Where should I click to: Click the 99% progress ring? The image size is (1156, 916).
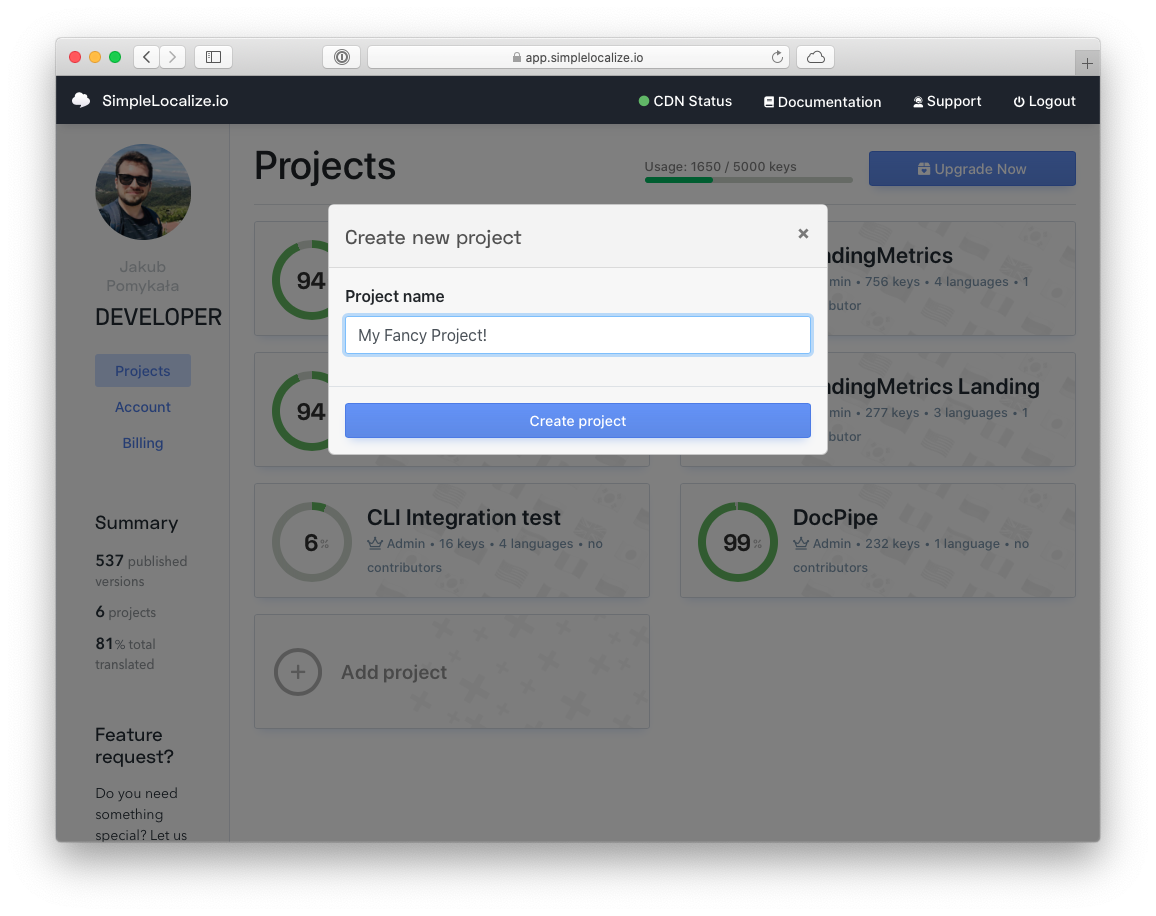pyautogui.click(x=737, y=542)
